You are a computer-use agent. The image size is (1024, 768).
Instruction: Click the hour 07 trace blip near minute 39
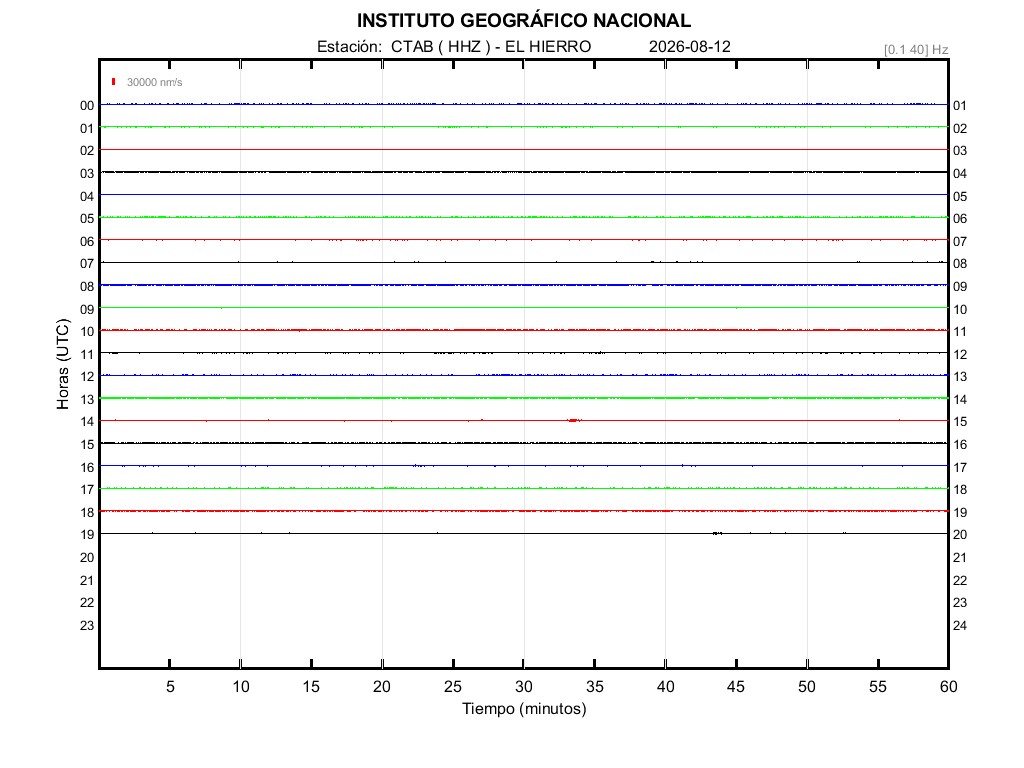click(x=654, y=262)
